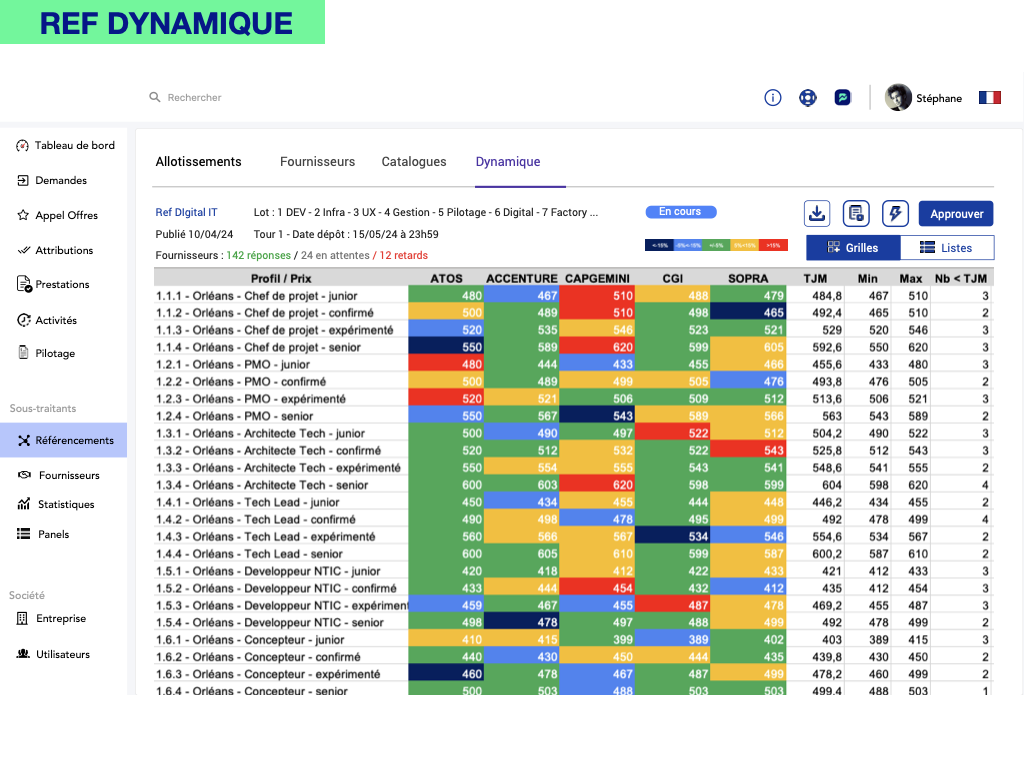Select Référencements in the sidebar
This screenshot has width=1024, height=768.
coord(64,440)
